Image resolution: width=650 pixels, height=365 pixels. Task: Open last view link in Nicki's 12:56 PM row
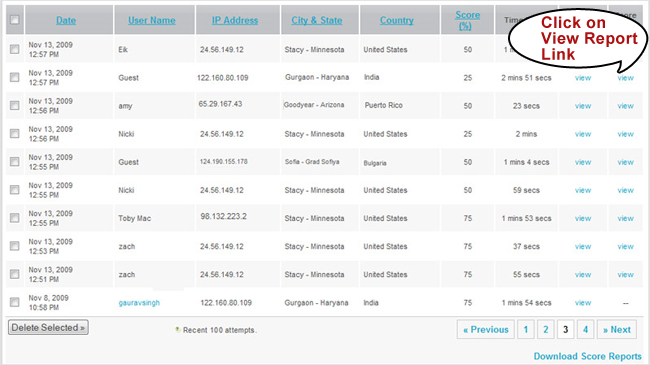pos(626,134)
